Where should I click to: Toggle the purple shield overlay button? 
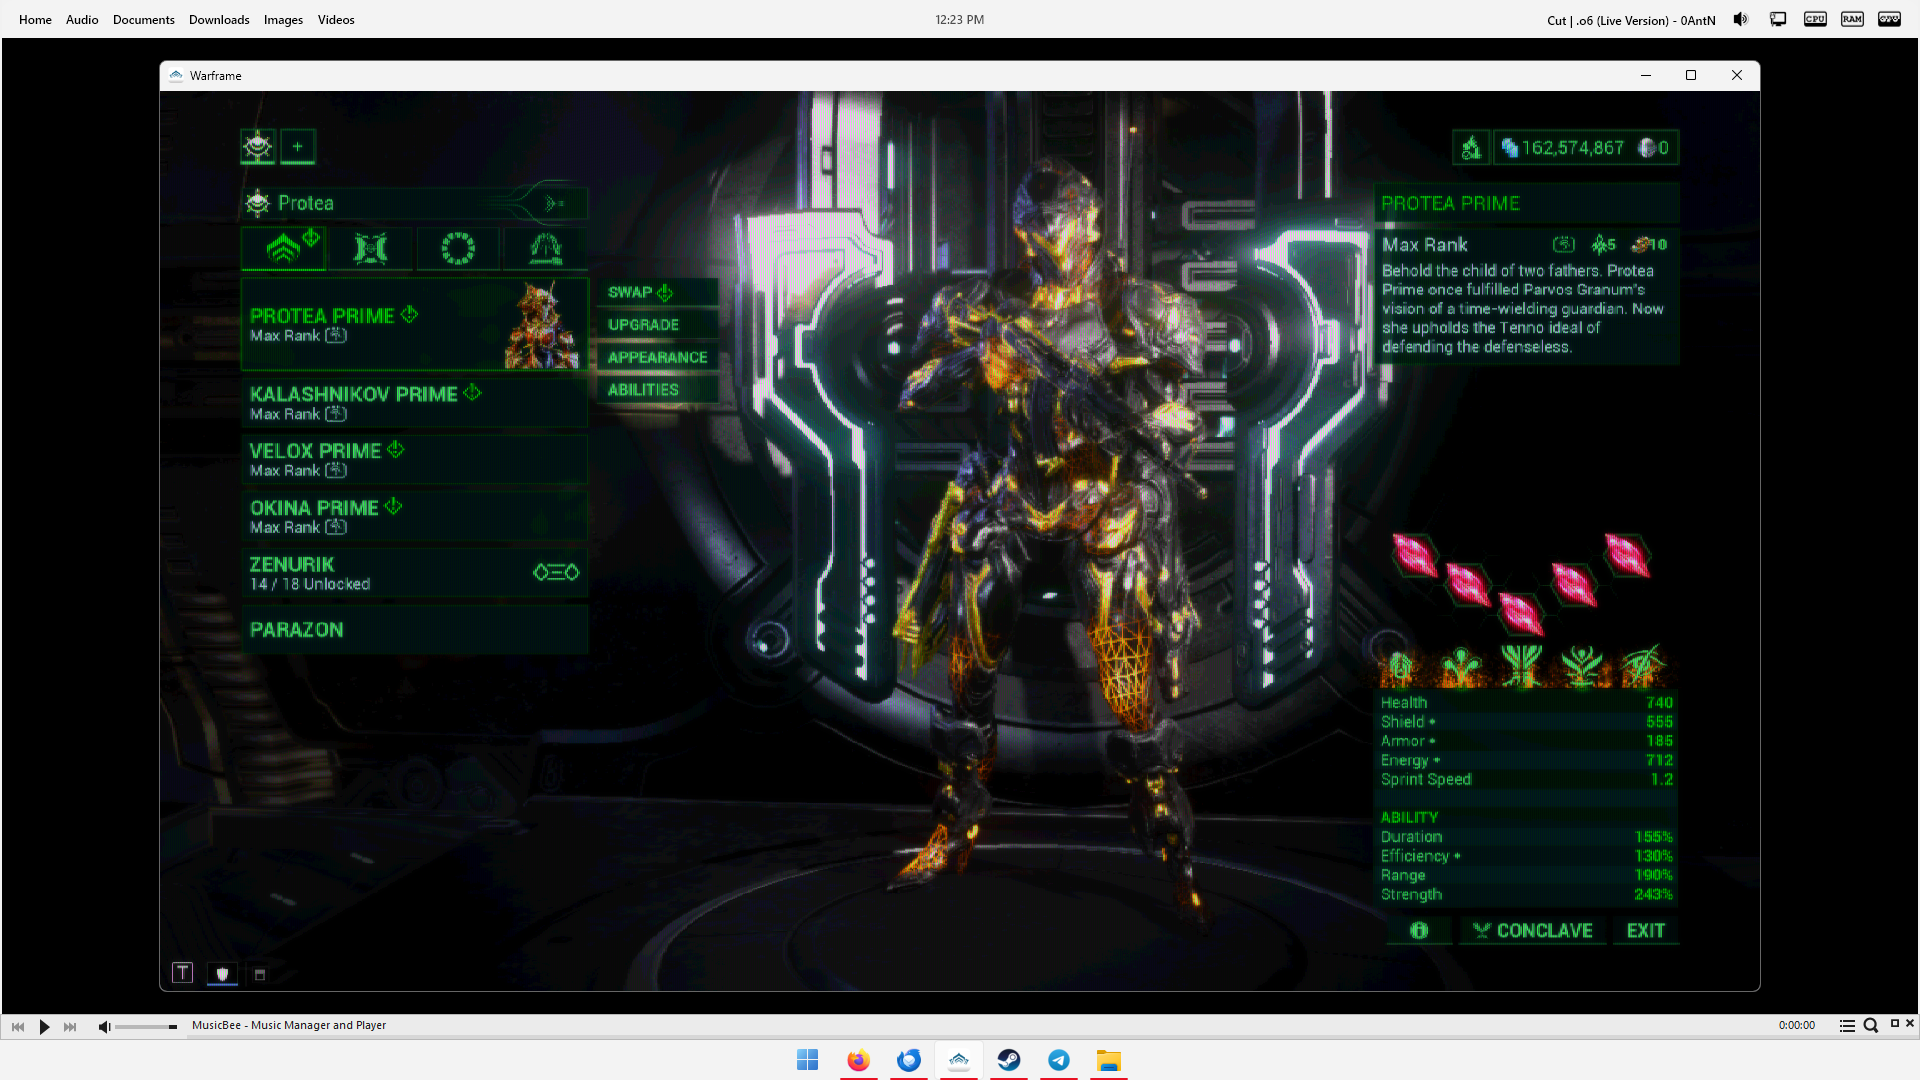click(222, 974)
